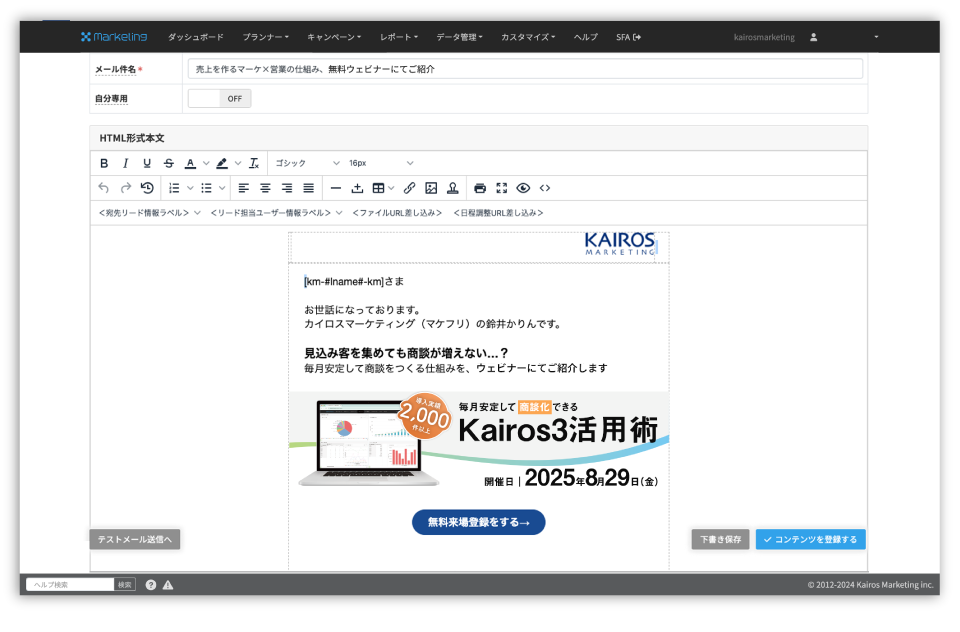
Task: Insert a hyperlink with the chain icon
Action: point(410,188)
